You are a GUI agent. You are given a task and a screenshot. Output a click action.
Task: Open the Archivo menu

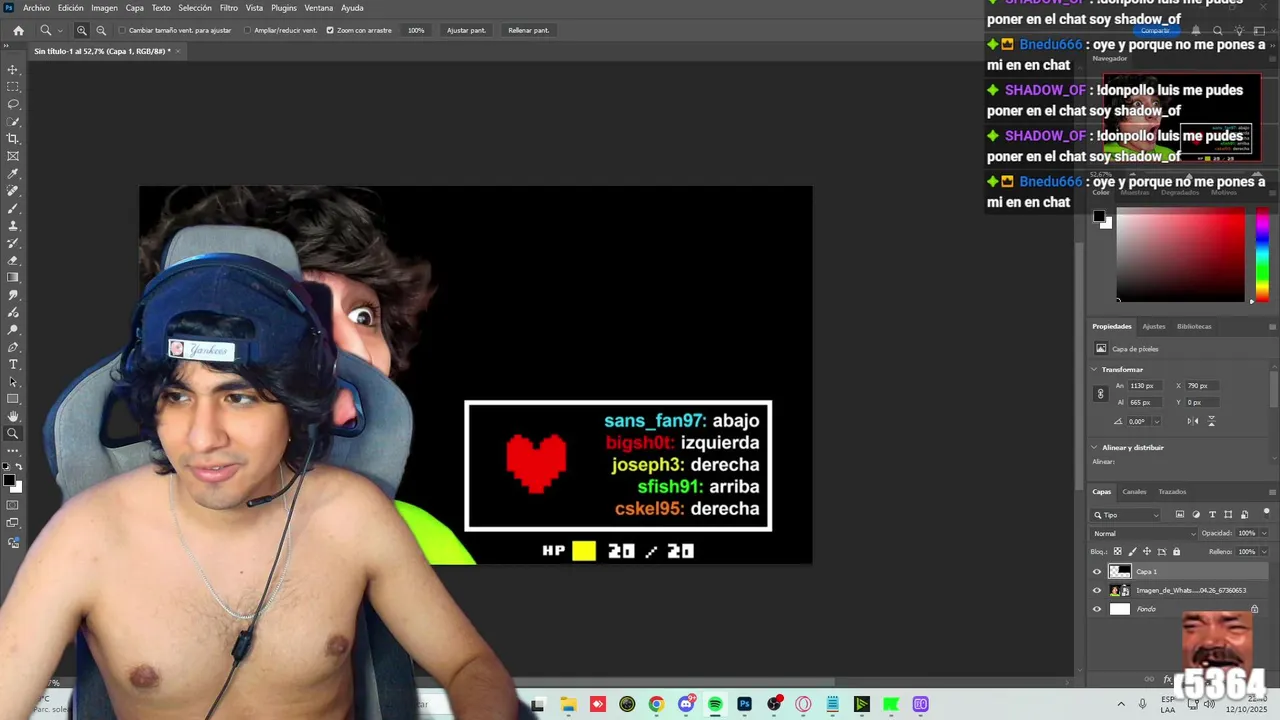coord(36,8)
